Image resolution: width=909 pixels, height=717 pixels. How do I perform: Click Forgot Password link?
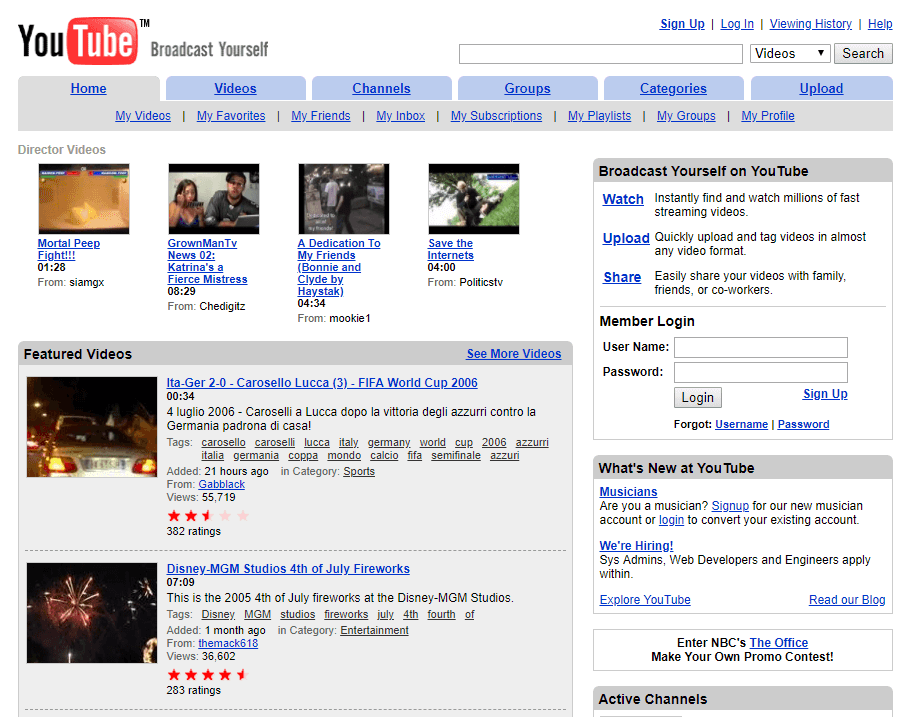pos(803,424)
